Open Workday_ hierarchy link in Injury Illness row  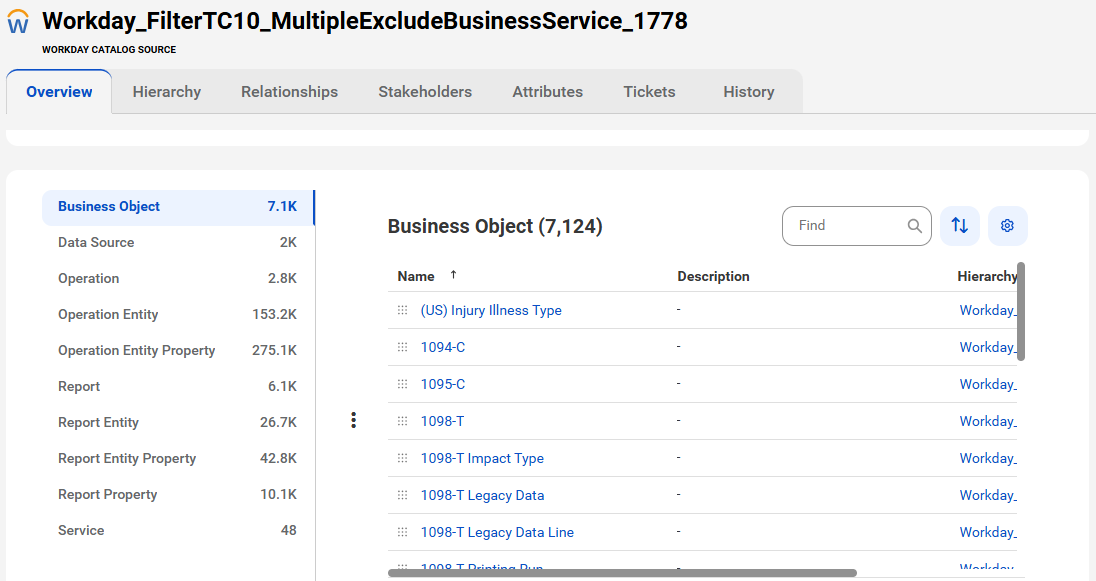(988, 310)
